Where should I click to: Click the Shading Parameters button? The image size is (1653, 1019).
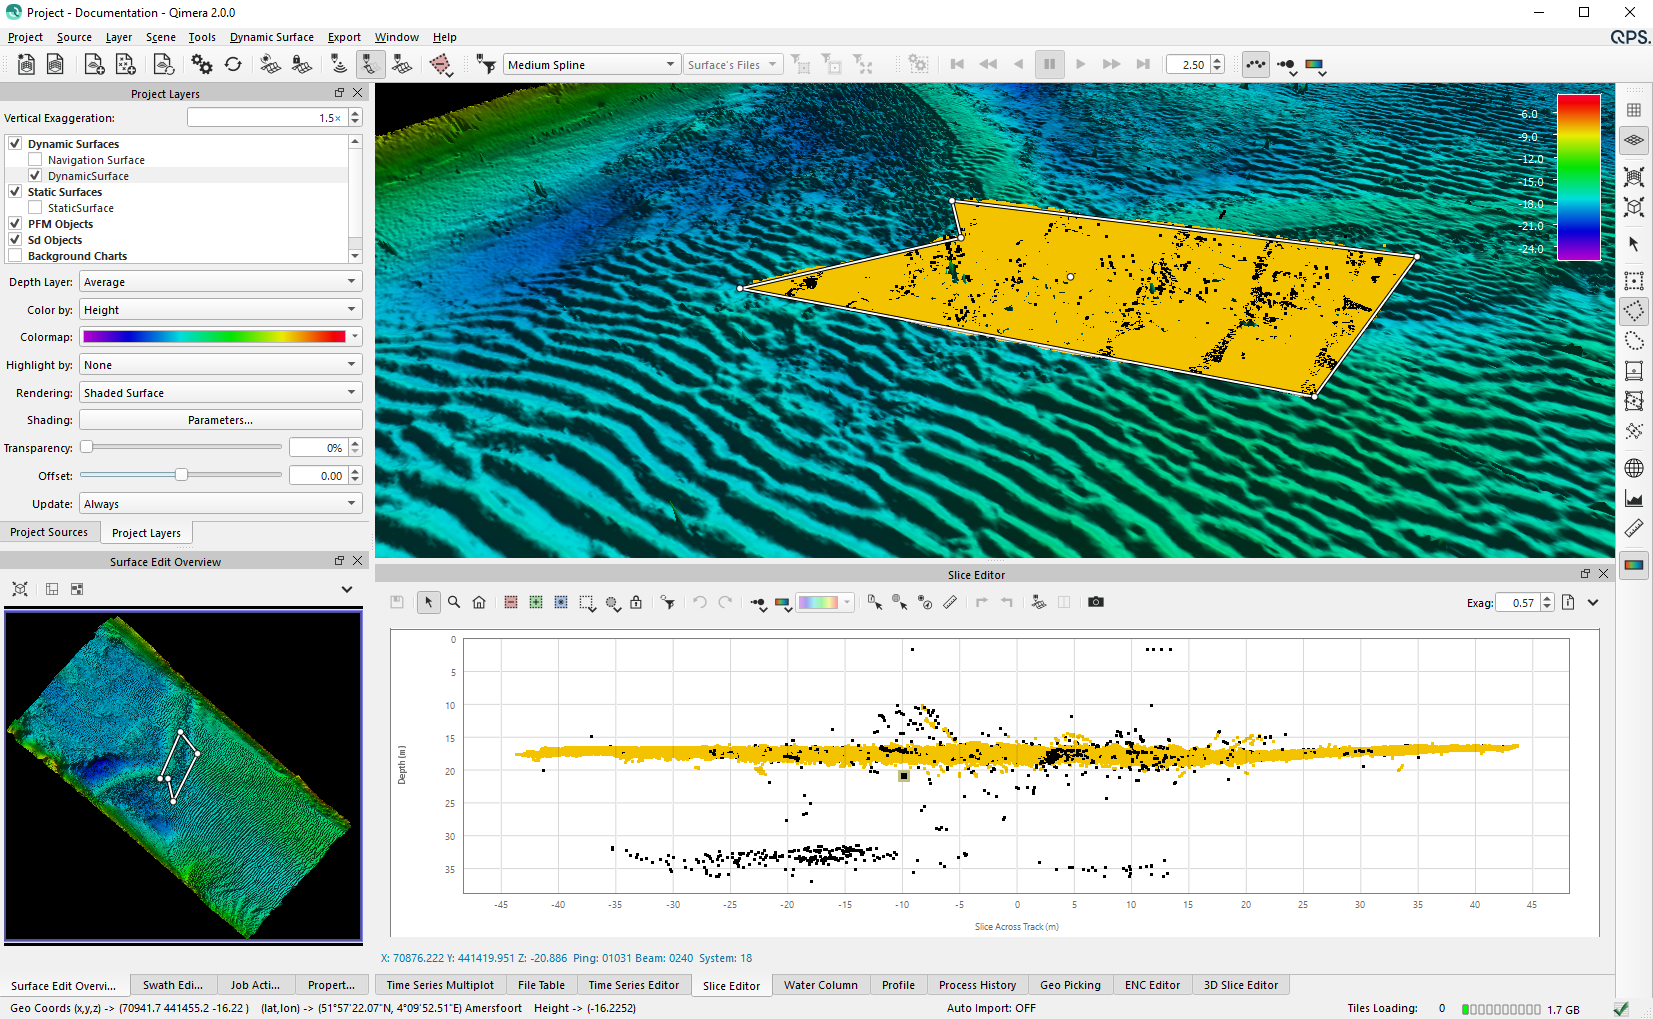pos(220,420)
